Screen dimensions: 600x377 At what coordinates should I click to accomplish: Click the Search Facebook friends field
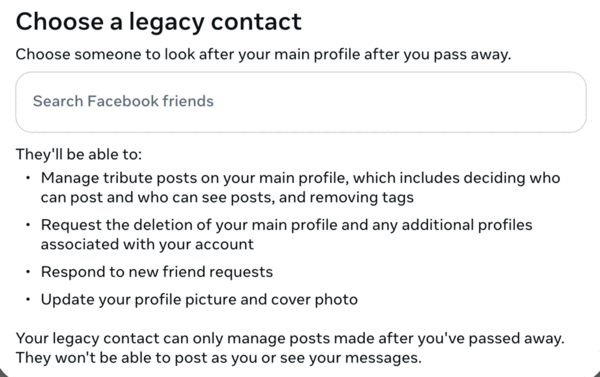(301, 102)
